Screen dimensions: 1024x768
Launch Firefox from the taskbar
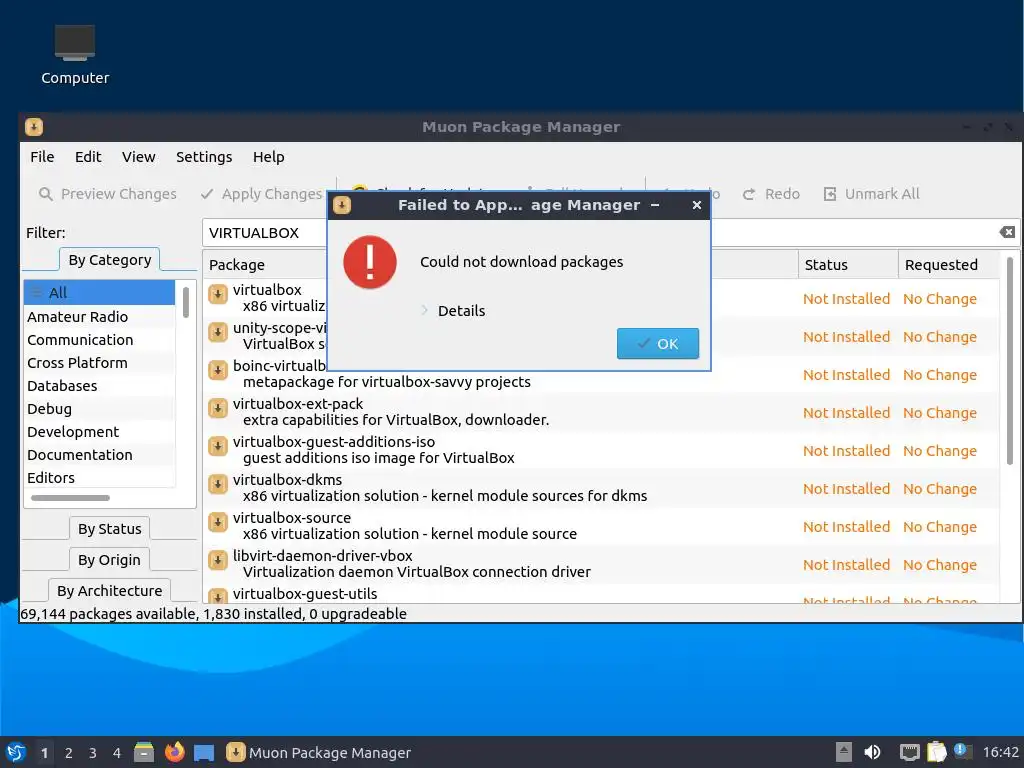coord(174,752)
